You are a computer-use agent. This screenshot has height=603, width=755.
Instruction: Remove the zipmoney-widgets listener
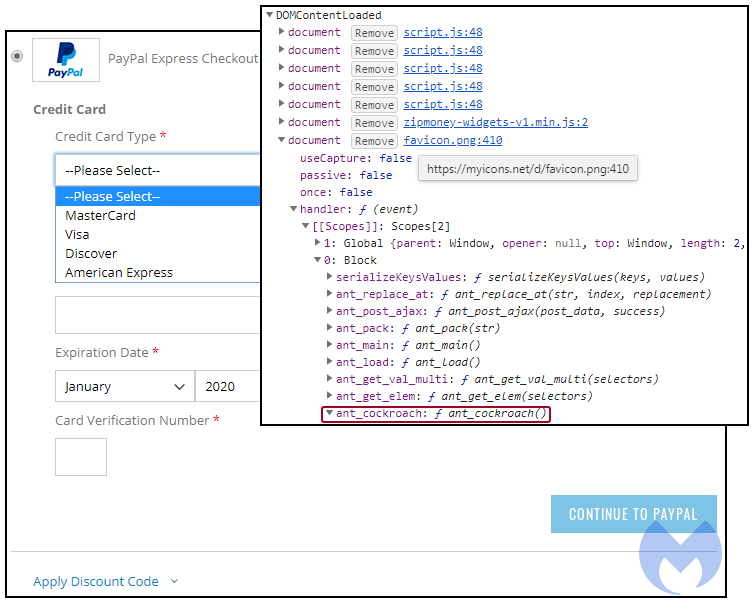coord(374,123)
